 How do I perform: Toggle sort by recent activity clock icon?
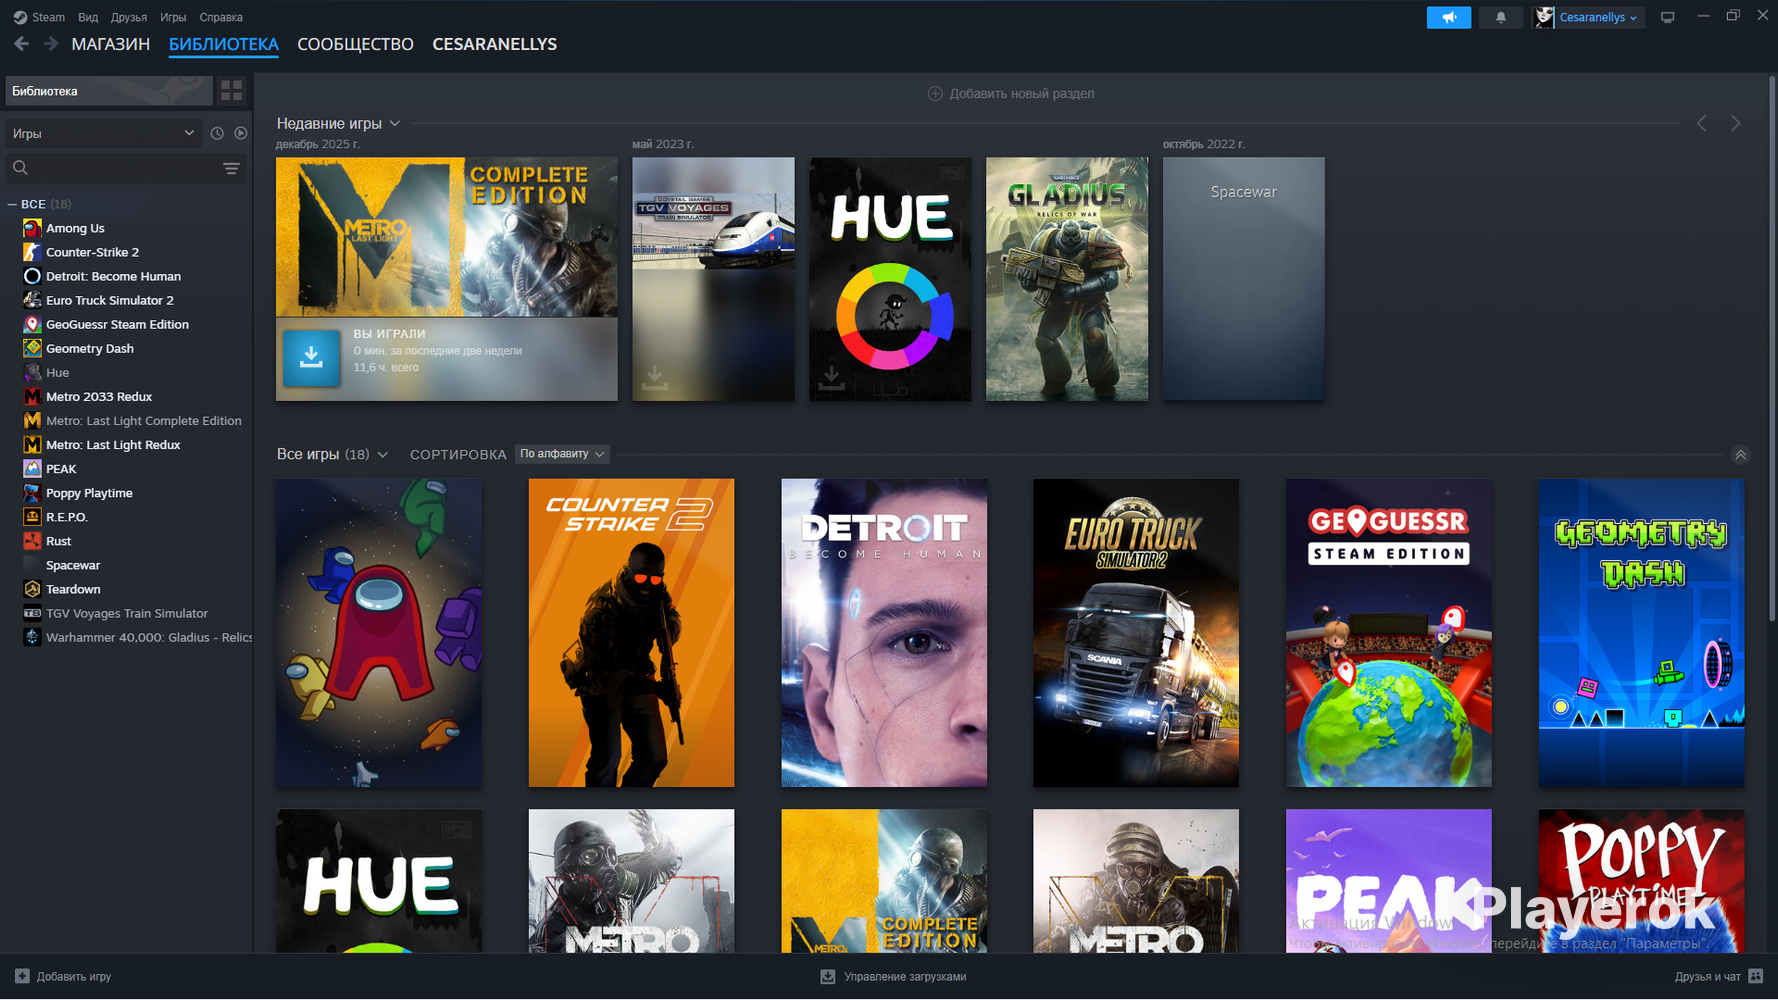coord(217,133)
